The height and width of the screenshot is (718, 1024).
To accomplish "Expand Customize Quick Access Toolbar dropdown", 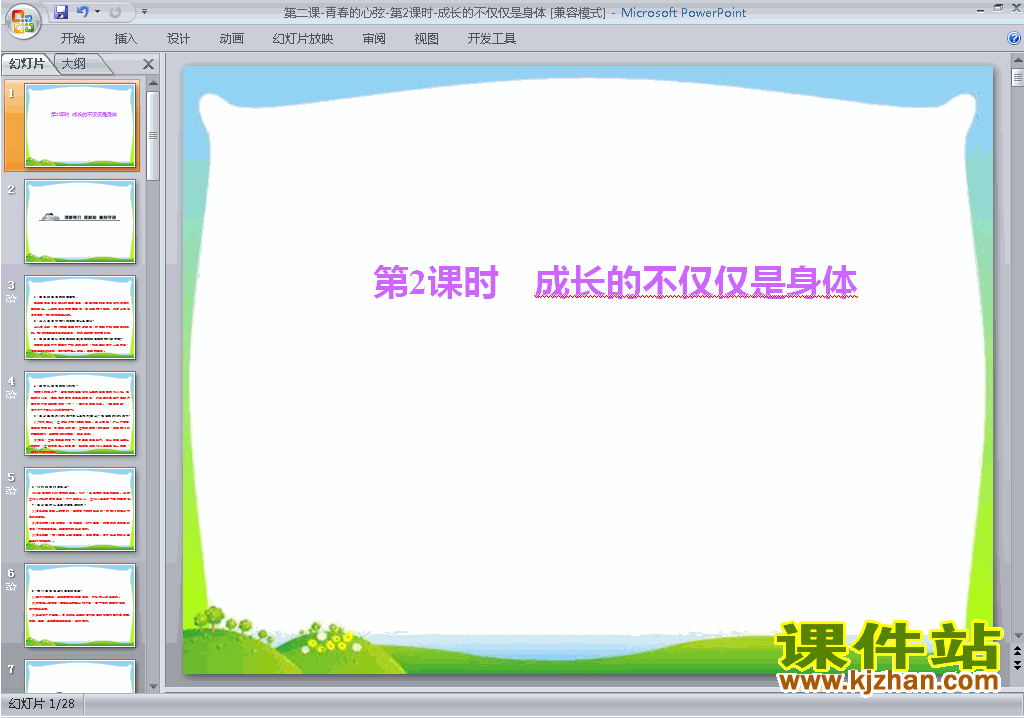I will pos(144,12).
